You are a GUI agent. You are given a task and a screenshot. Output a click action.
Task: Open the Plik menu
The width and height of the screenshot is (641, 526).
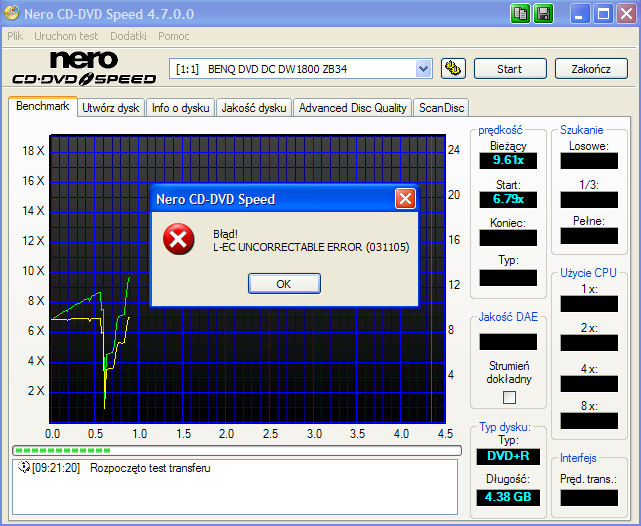point(15,36)
